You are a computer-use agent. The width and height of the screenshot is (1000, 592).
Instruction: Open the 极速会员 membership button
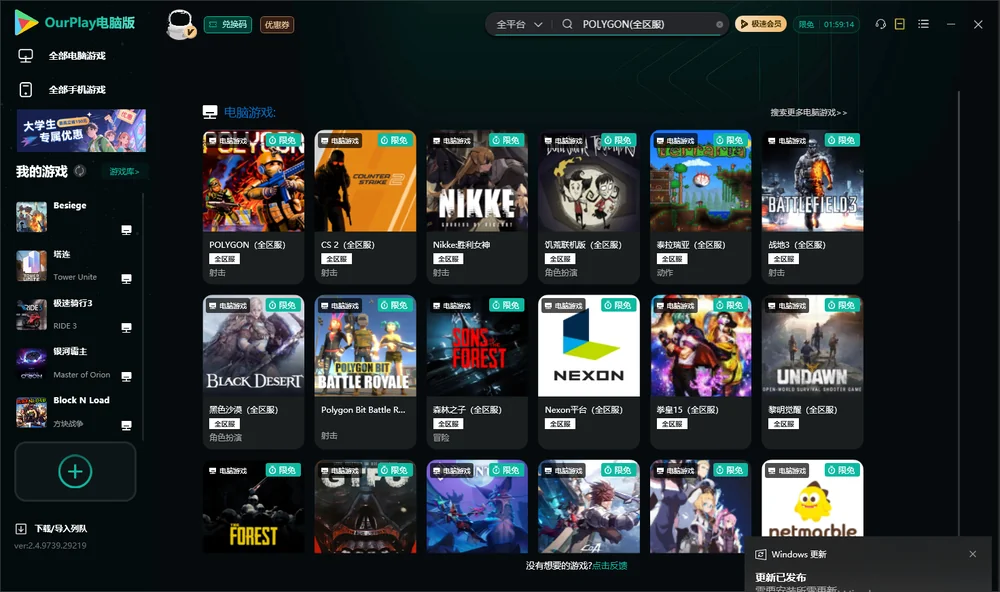click(x=761, y=24)
